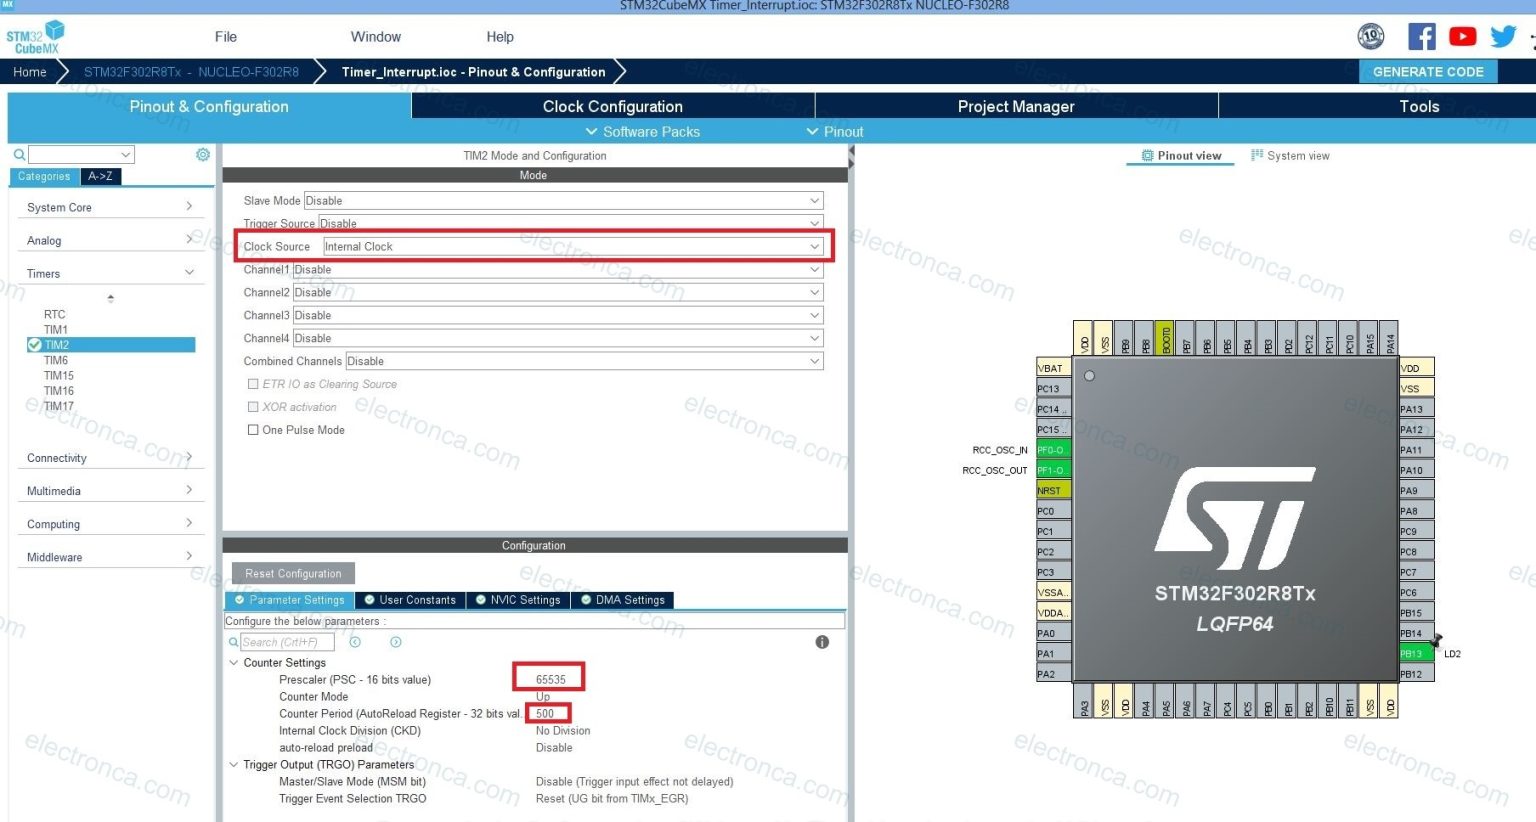This screenshot has height=822, width=1536.
Task: Switch to the Clock Configuration tab
Action: [x=612, y=106]
